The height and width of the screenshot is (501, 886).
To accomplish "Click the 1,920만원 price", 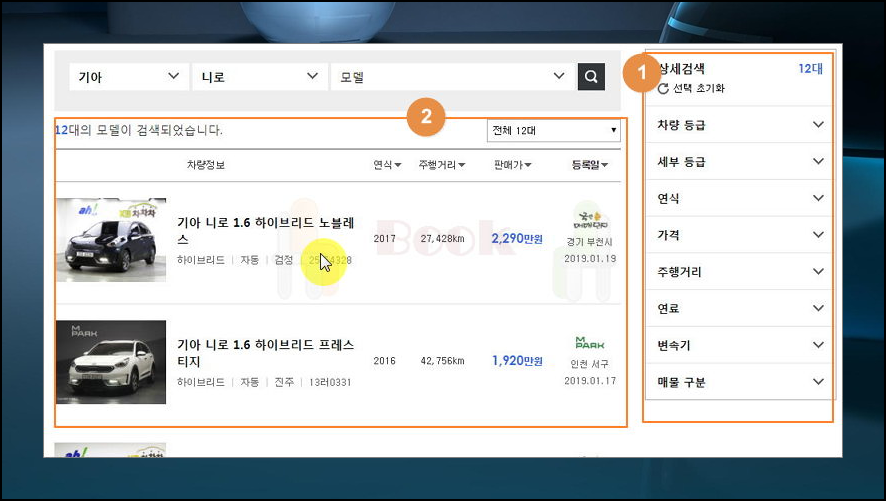I will 516,360.
